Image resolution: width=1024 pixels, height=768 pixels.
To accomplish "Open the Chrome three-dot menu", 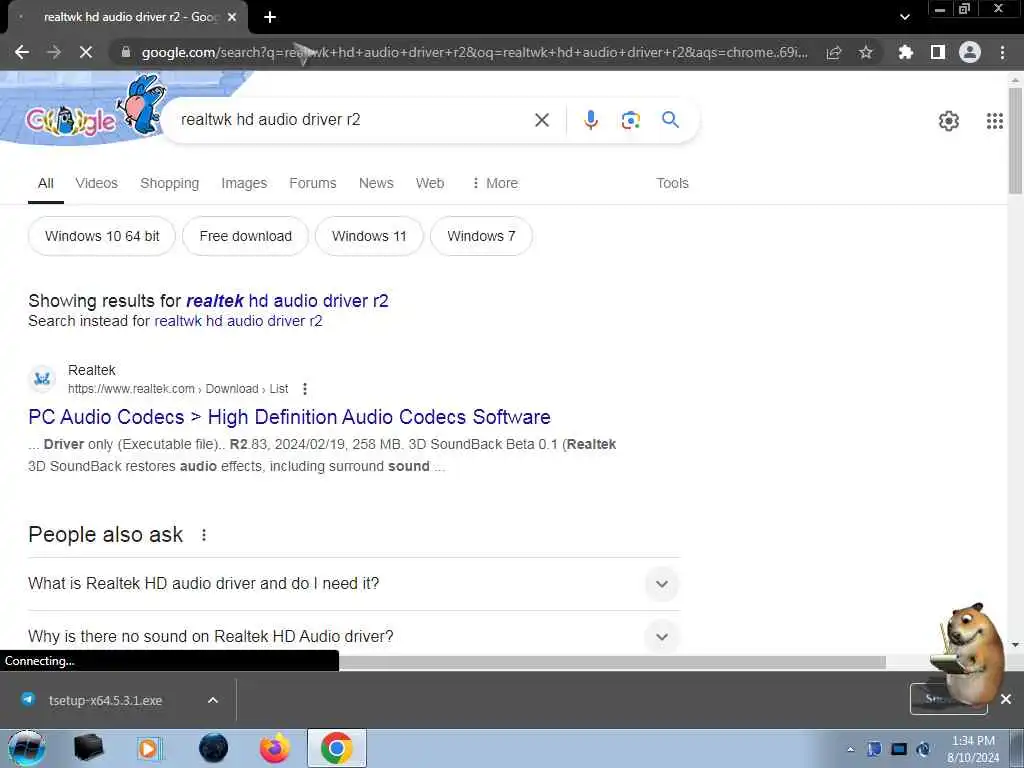I will tap(1002, 52).
